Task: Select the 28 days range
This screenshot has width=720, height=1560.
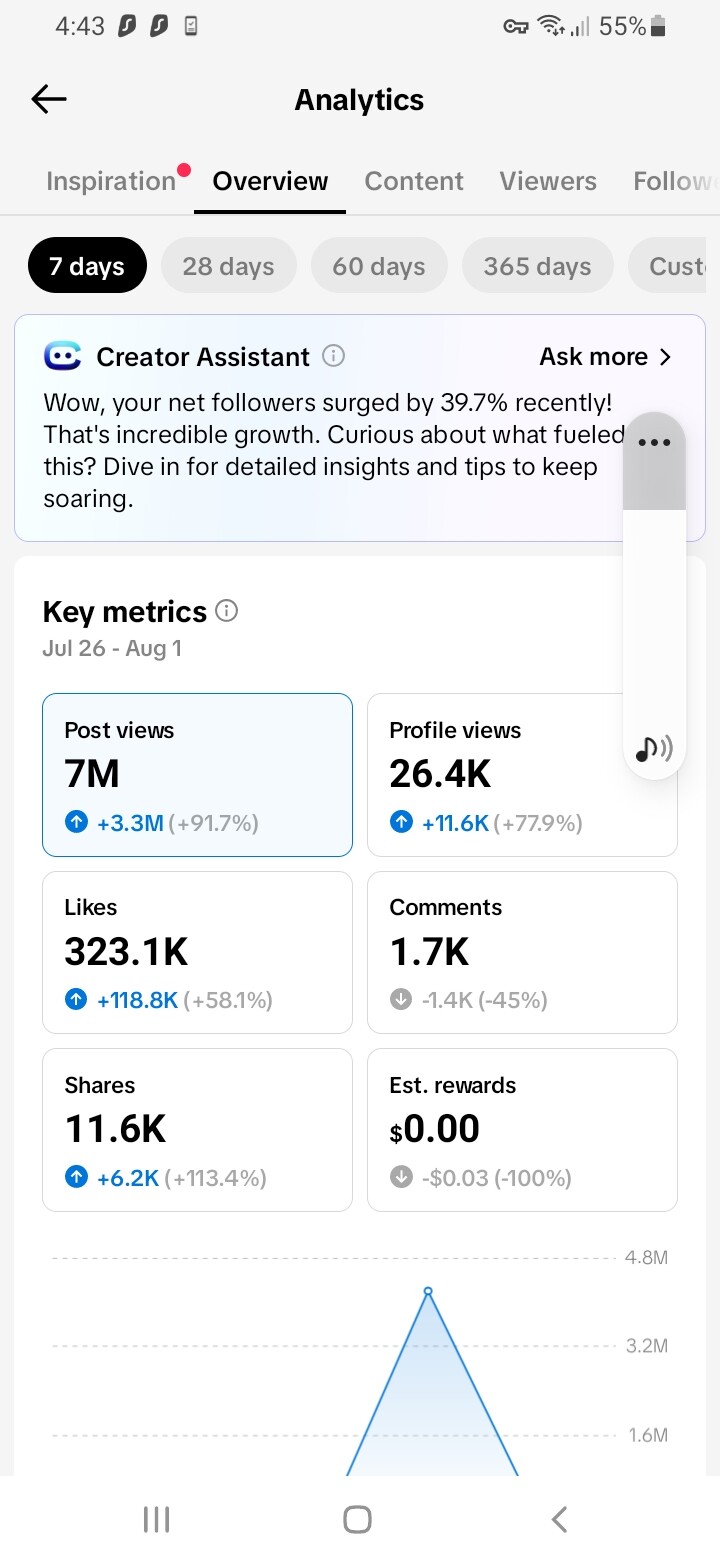Action: tap(228, 266)
